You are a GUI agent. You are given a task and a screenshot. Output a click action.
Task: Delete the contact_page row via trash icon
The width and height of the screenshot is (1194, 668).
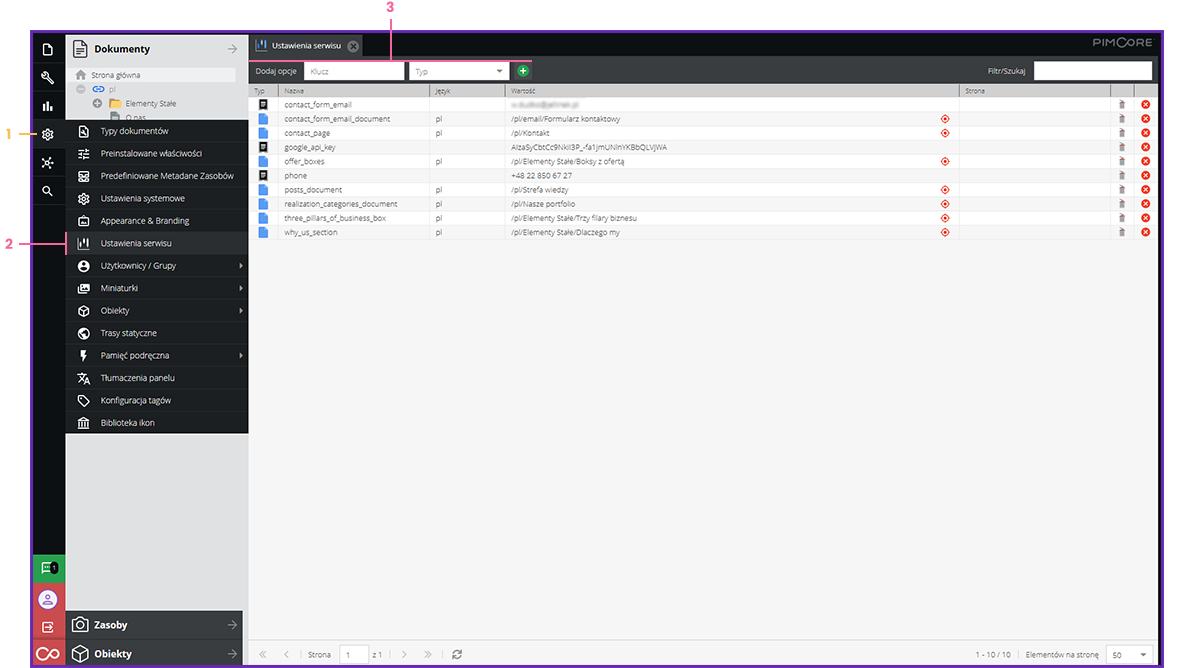click(1121, 133)
